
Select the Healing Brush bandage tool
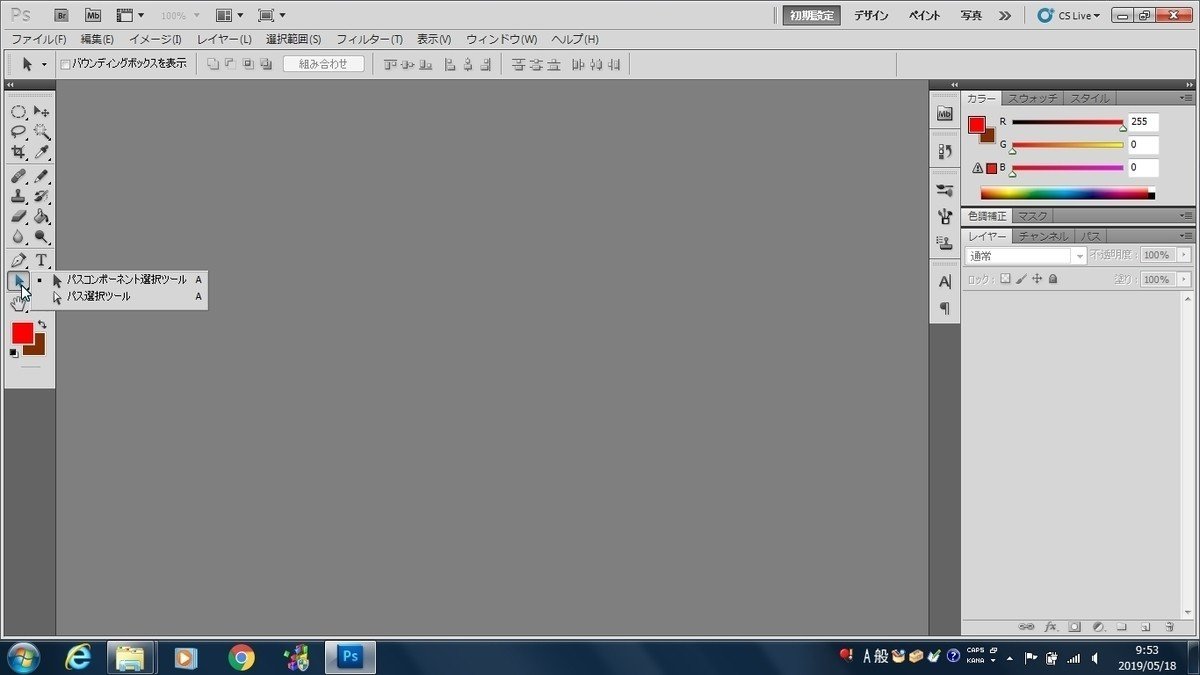(x=18, y=176)
